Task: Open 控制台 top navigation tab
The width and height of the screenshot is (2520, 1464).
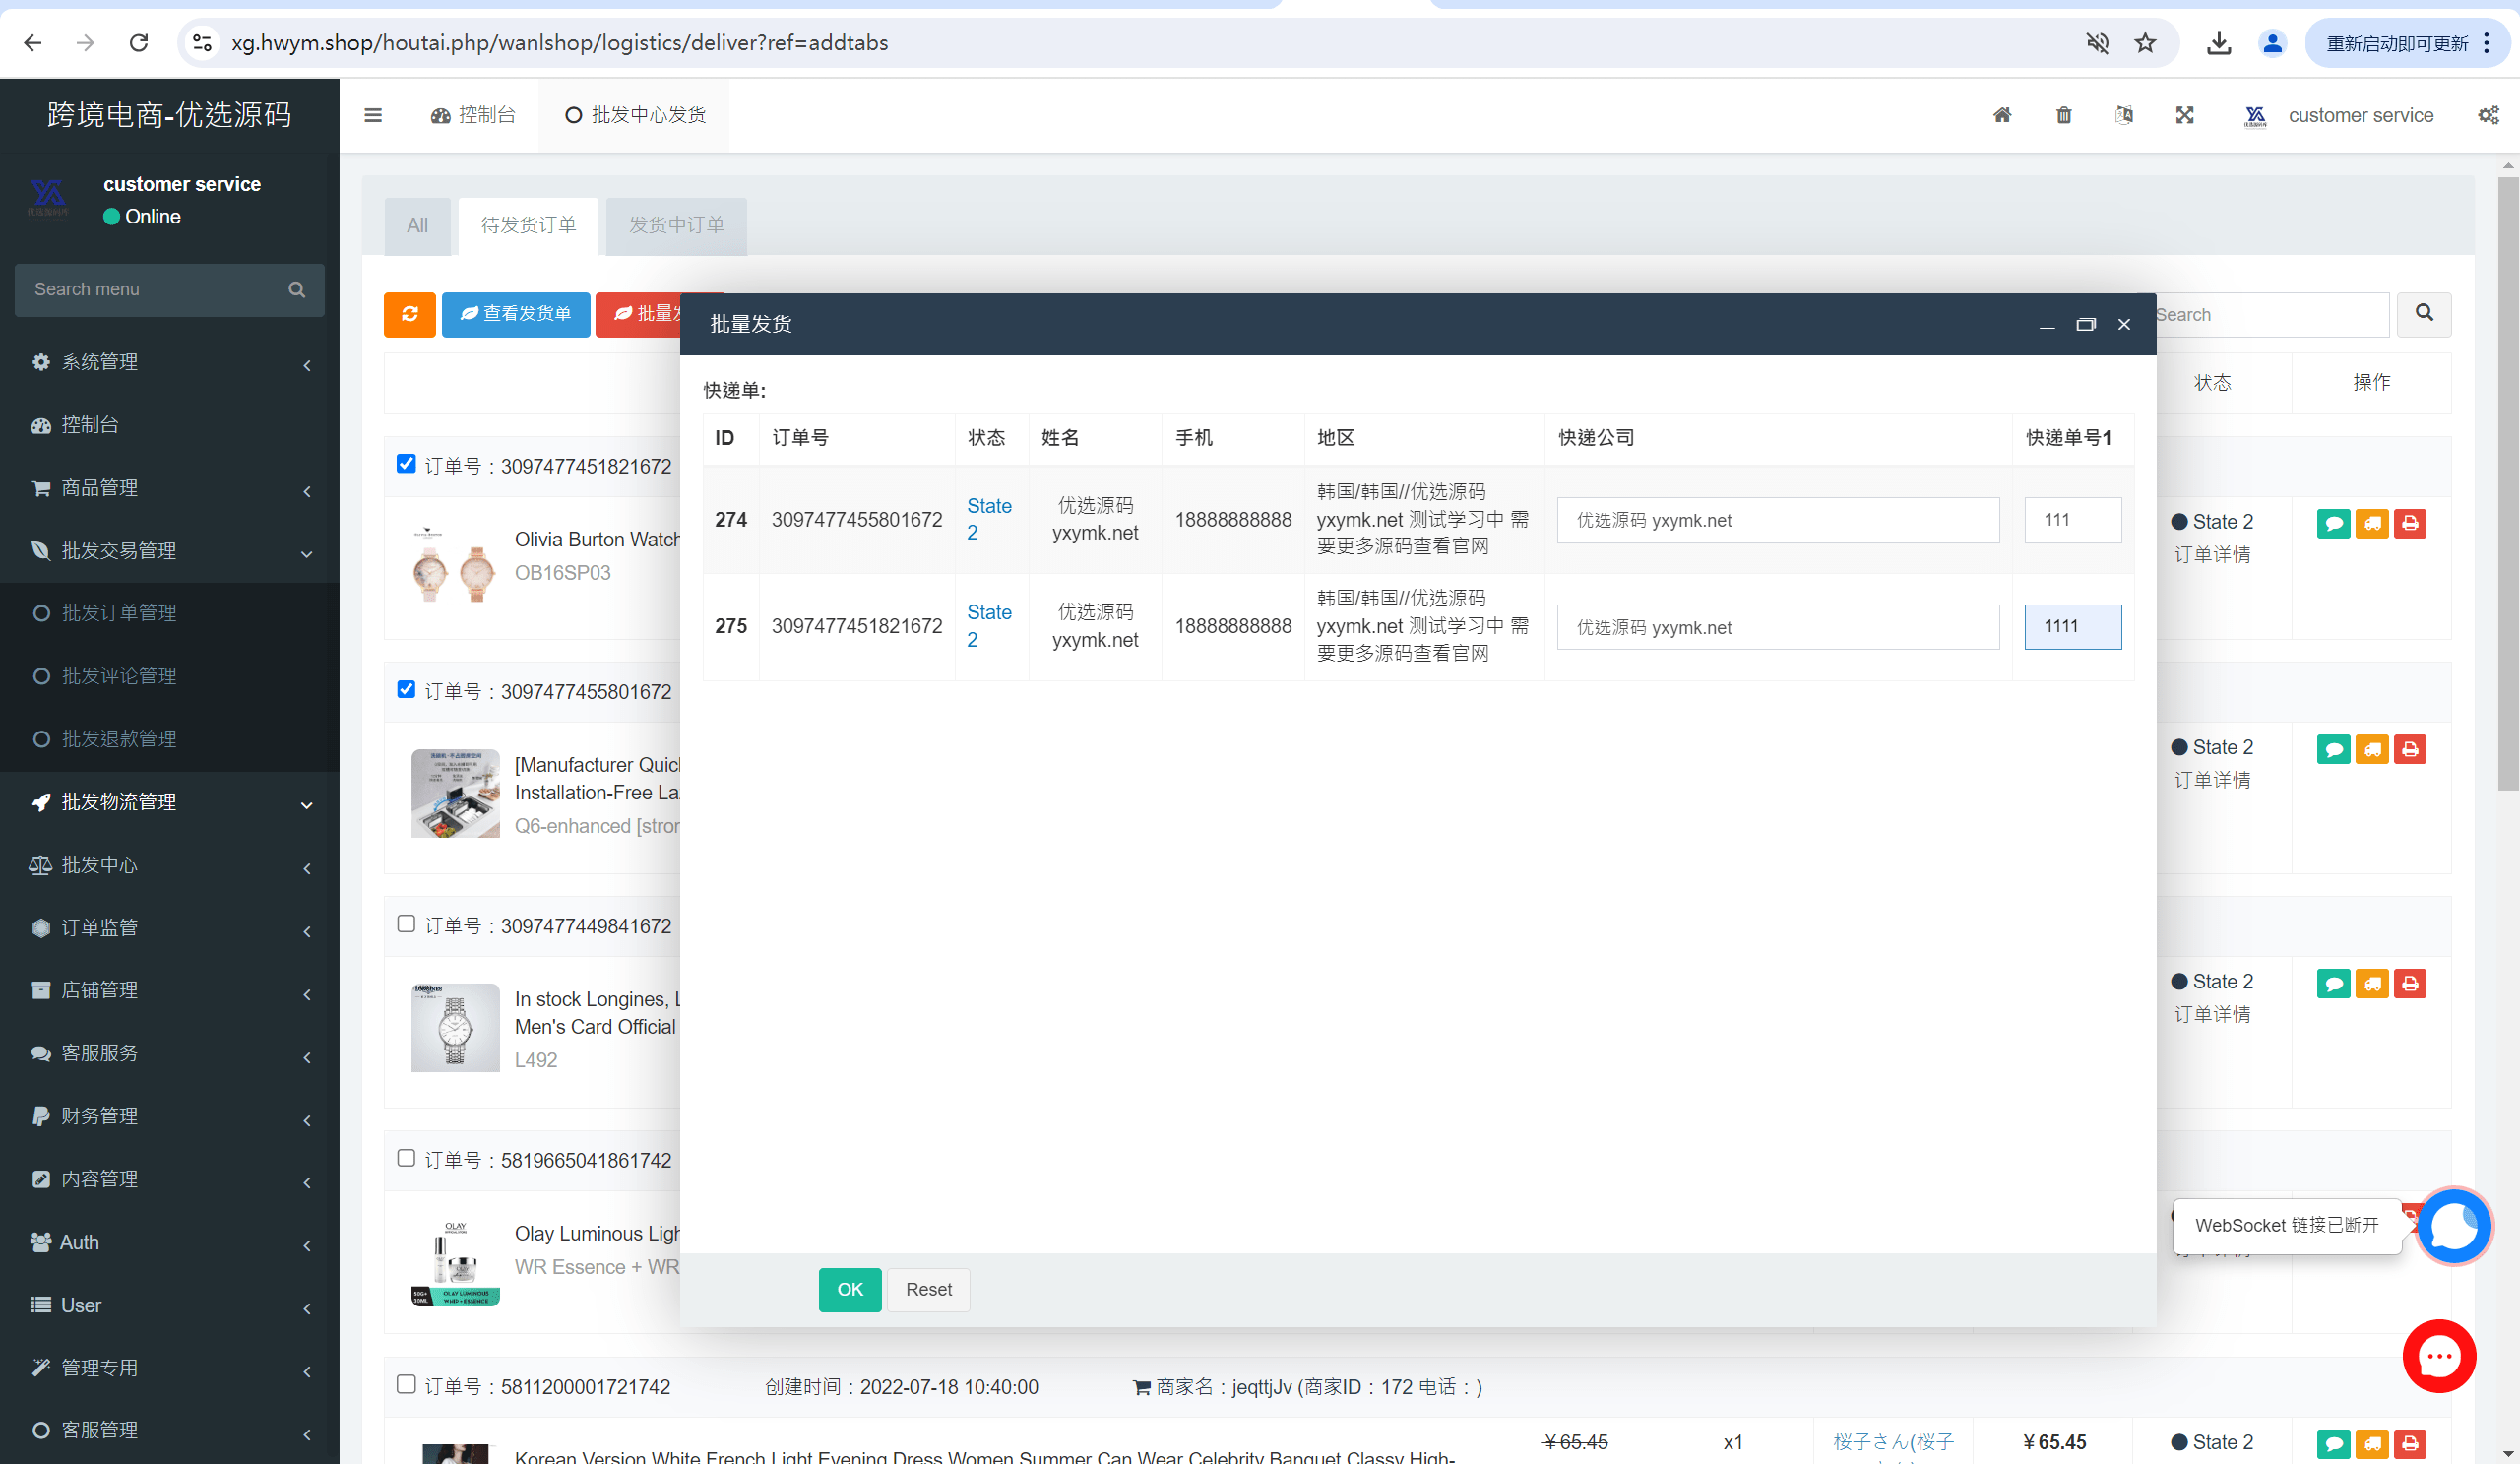Action: pos(473,115)
